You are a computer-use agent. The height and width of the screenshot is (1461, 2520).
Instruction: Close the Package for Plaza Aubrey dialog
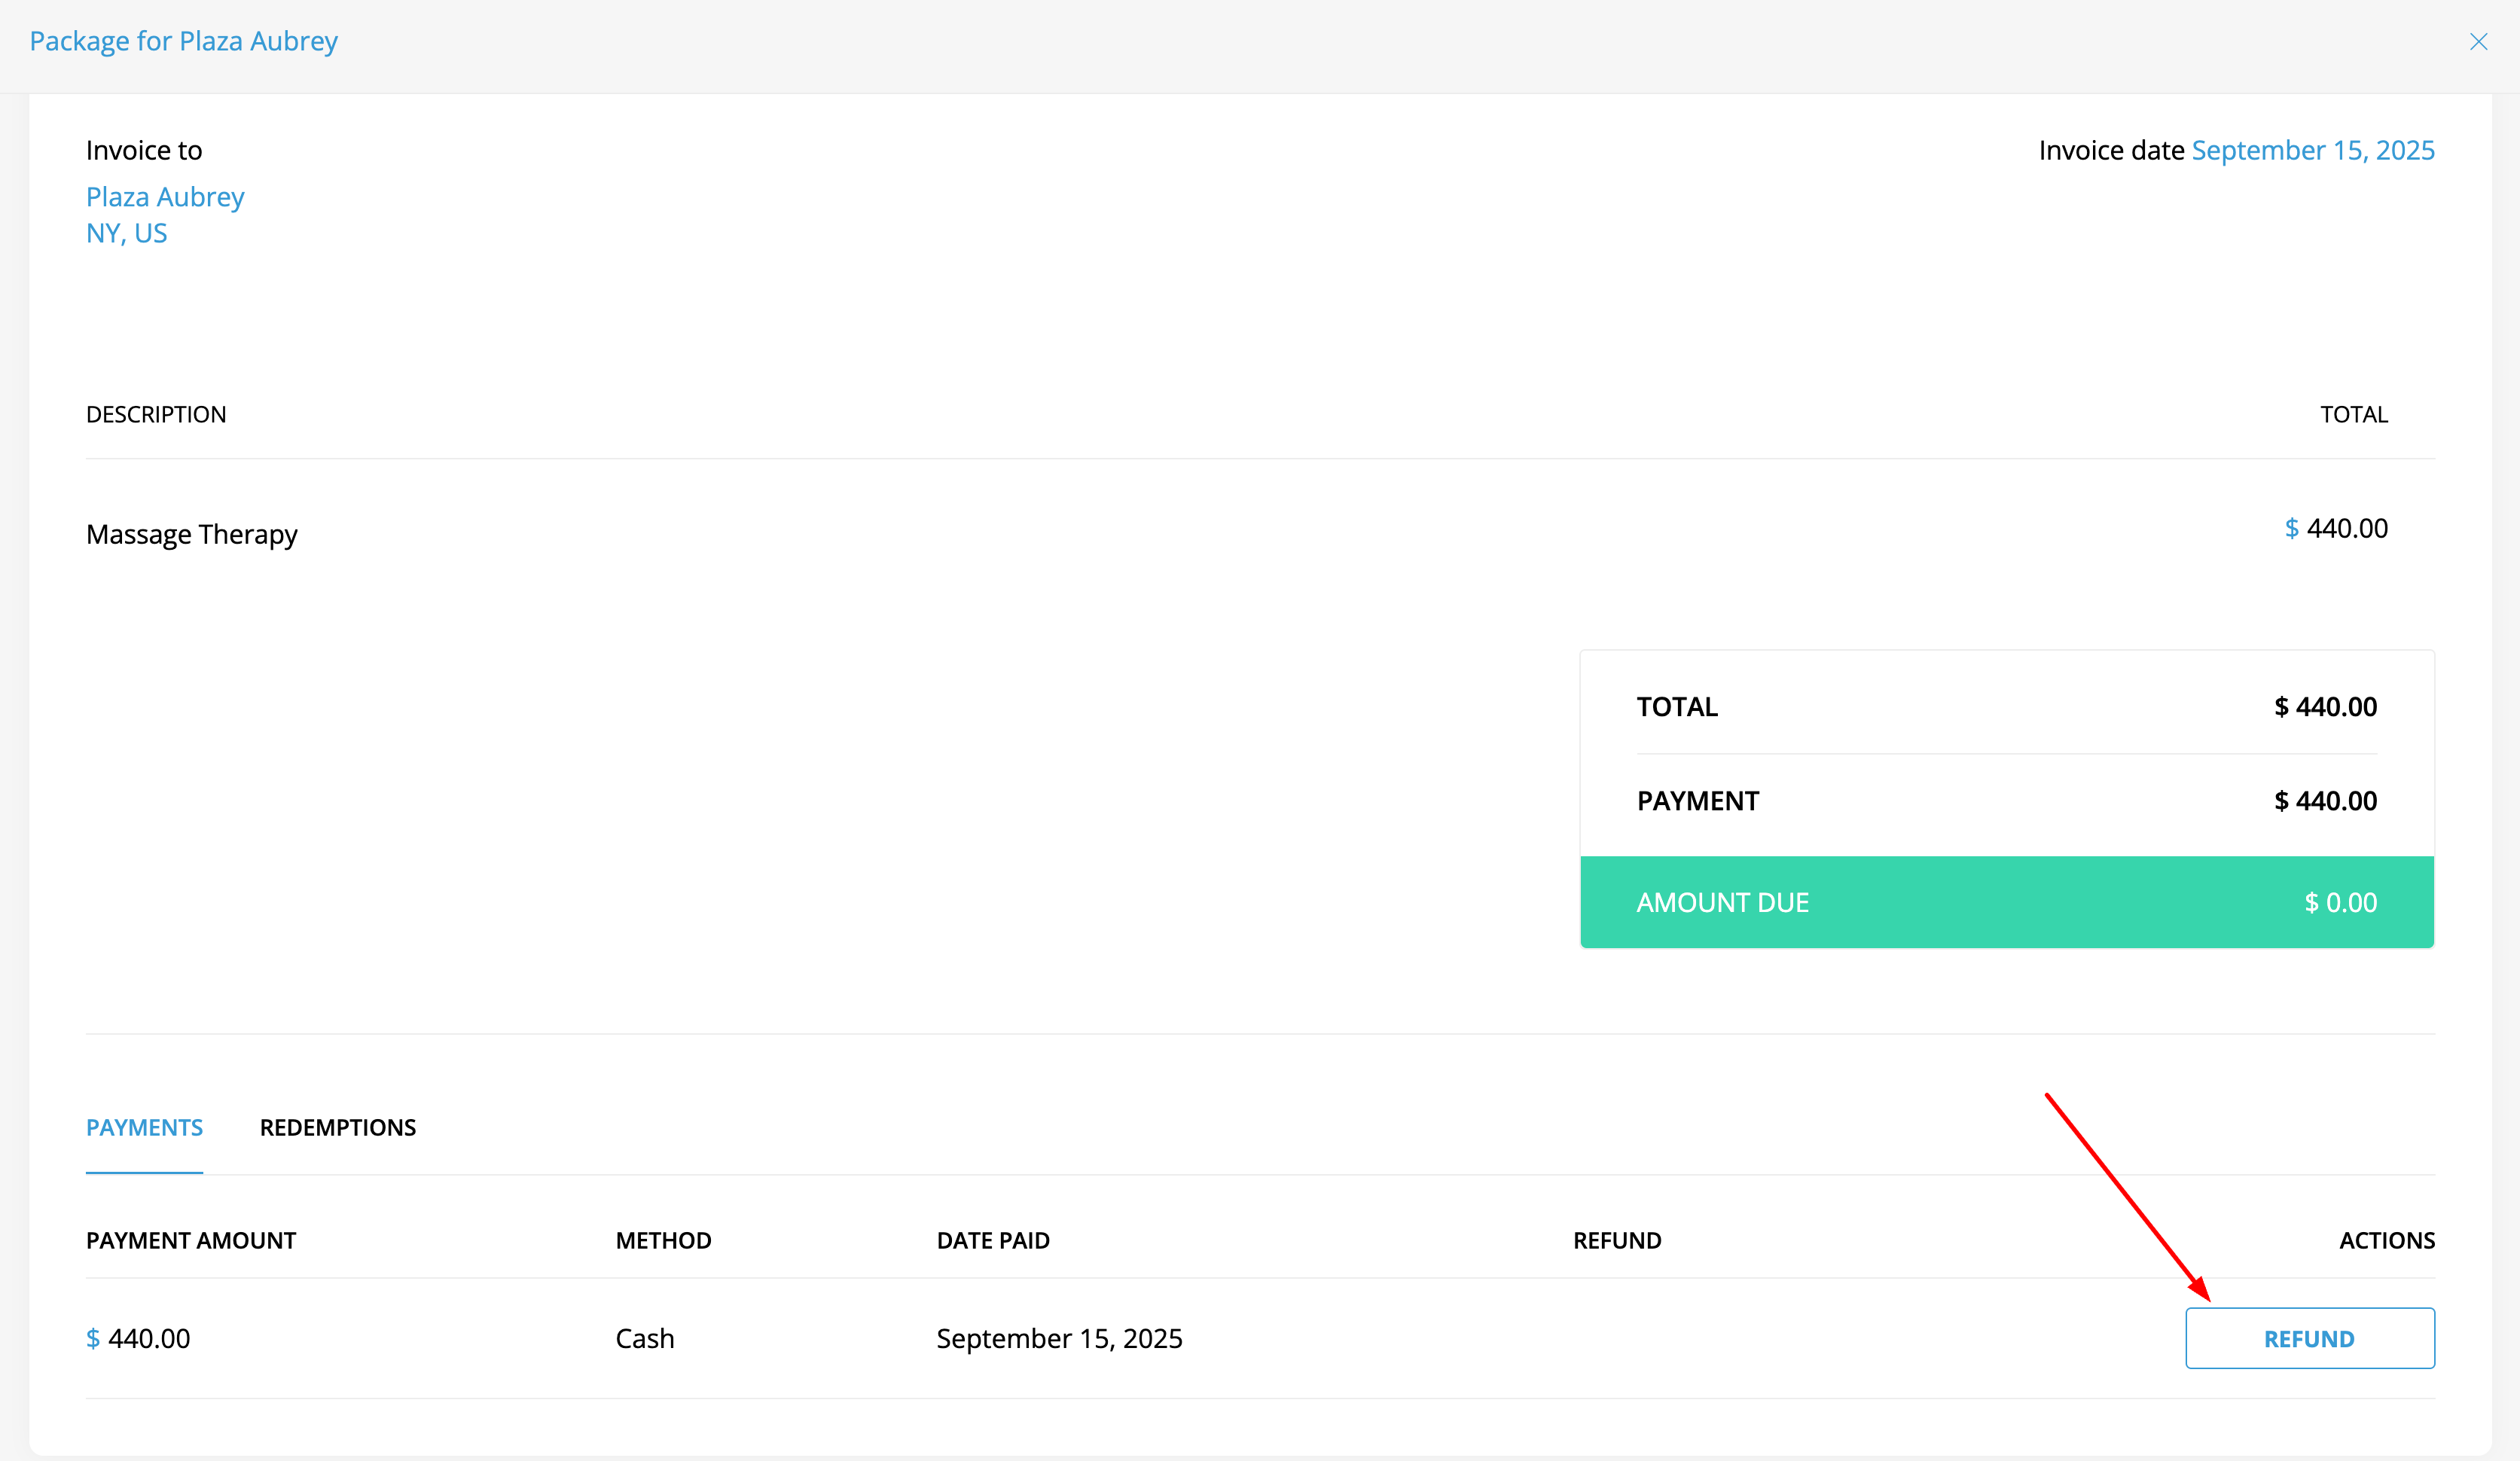click(x=2478, y=41)
